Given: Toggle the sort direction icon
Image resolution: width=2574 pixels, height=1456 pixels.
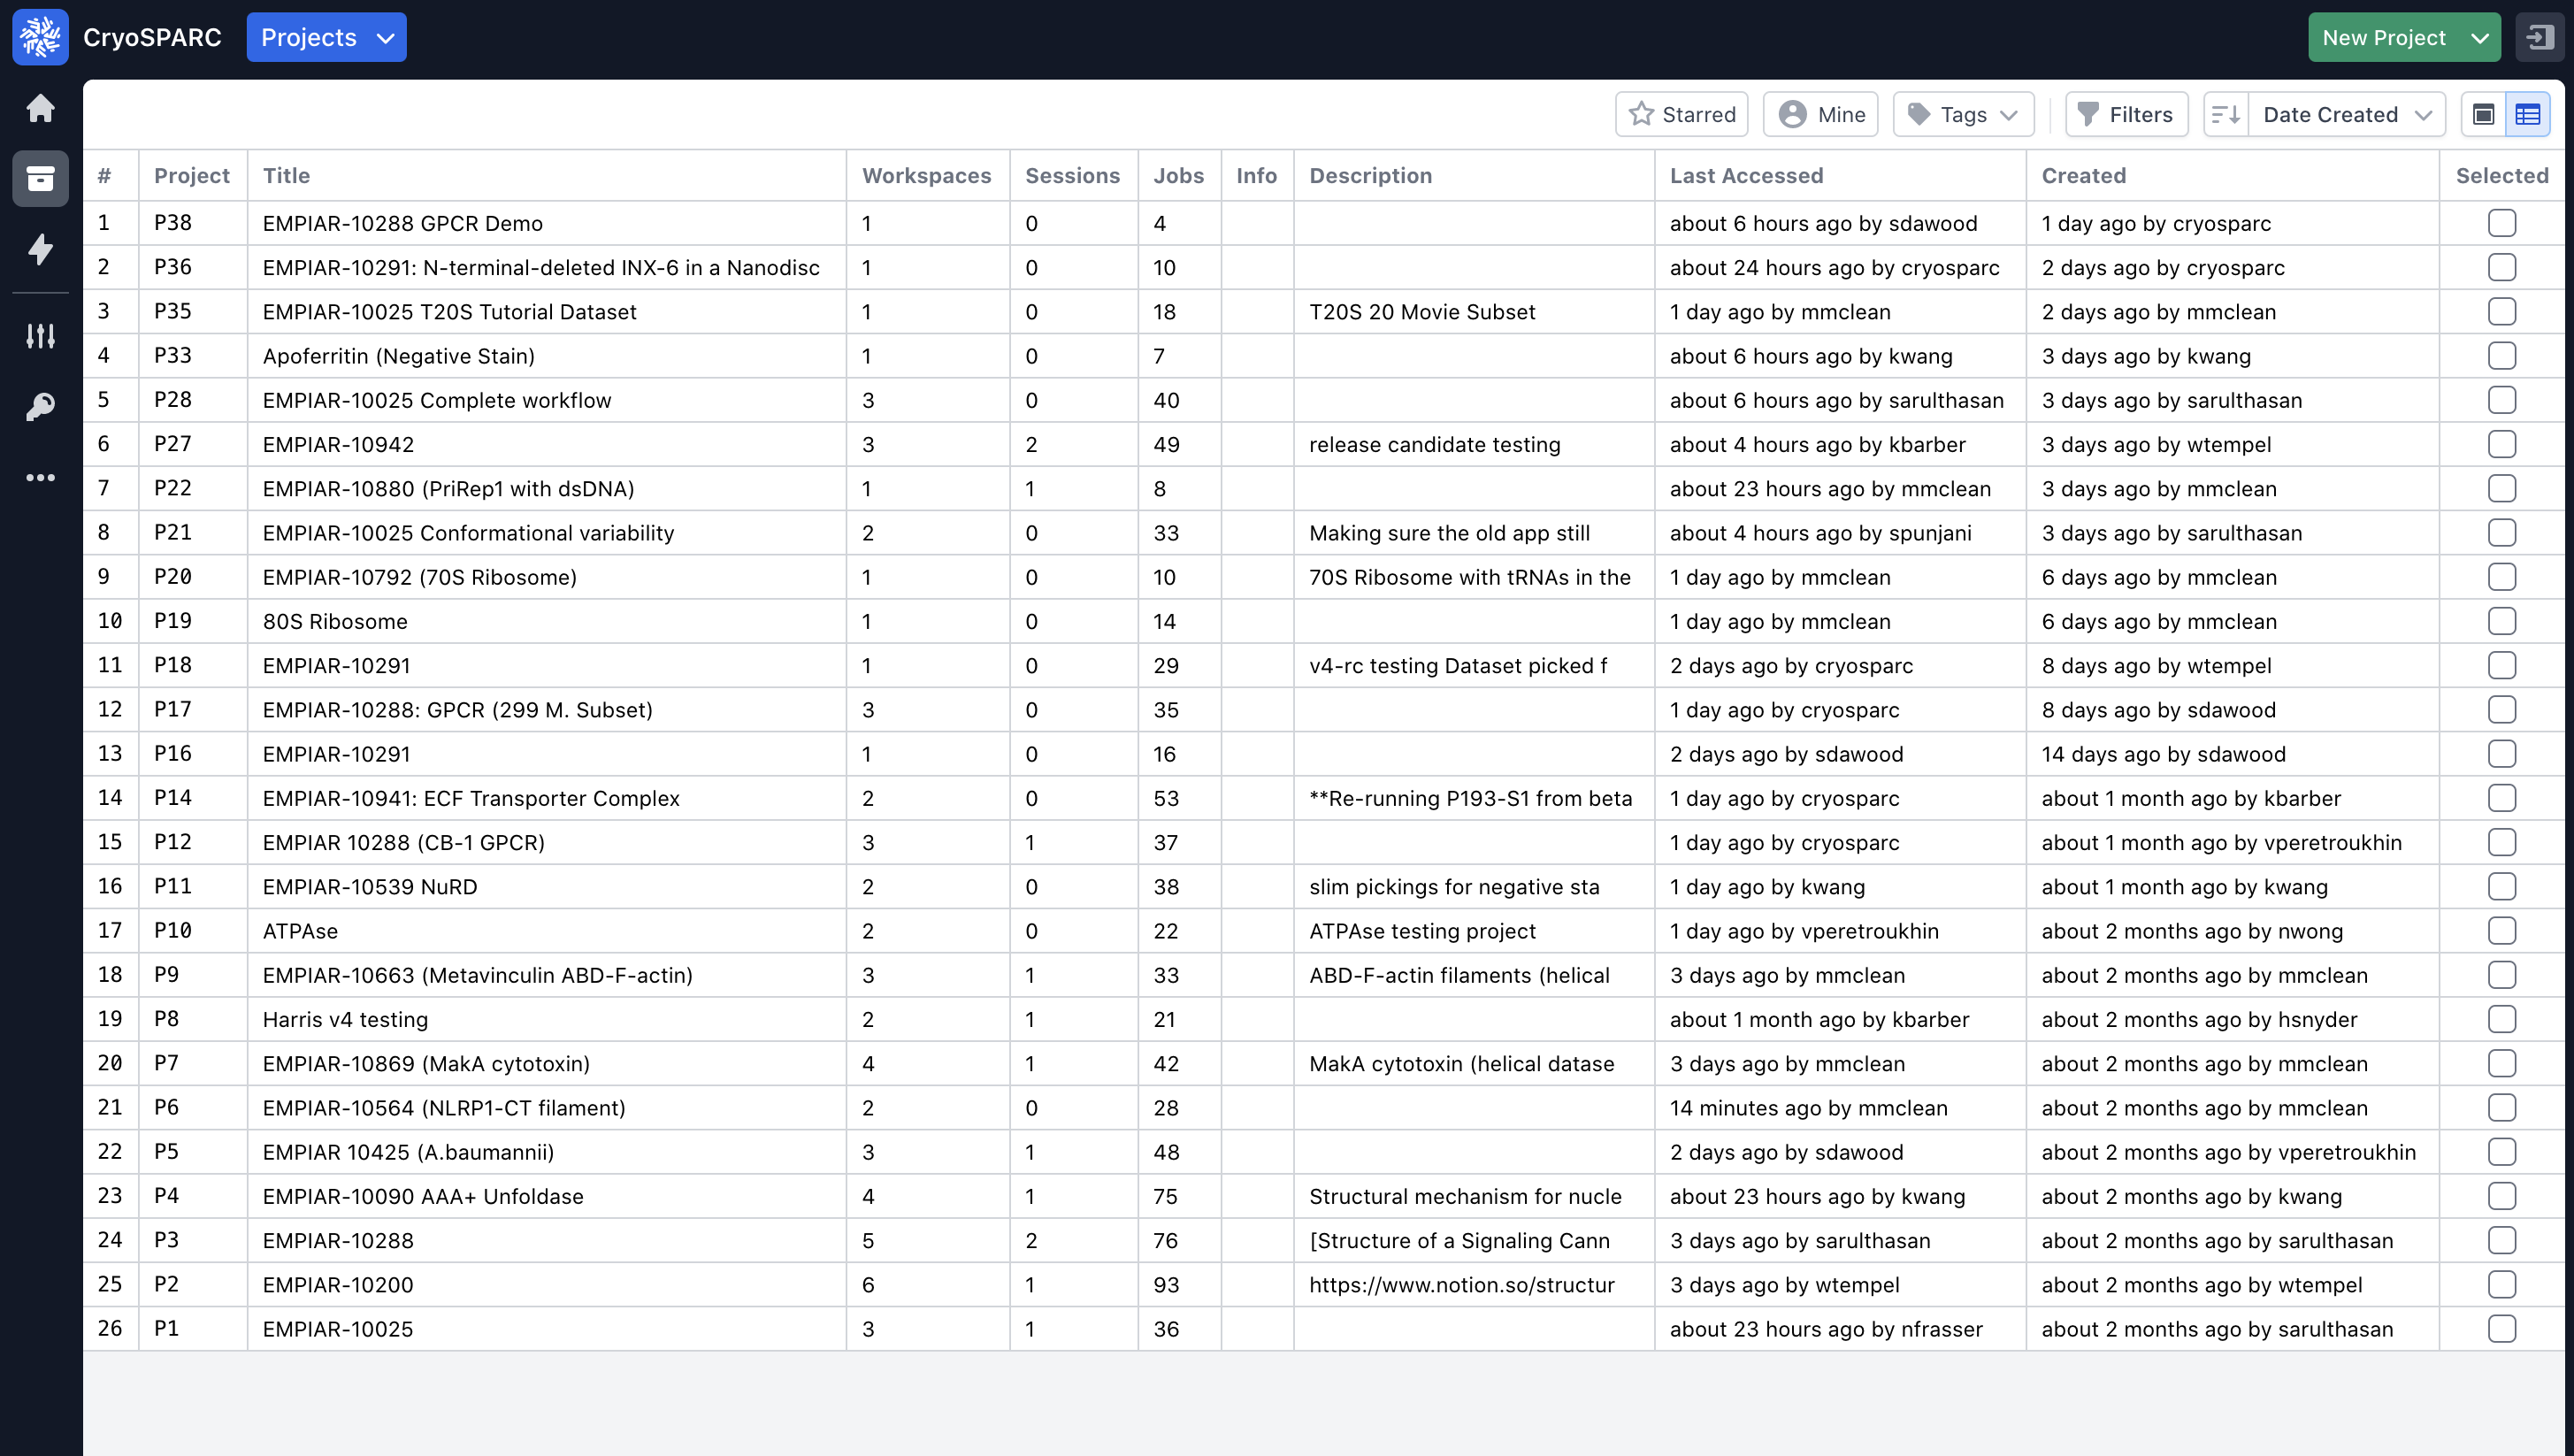Looking at the screenshot, I should pos(2225,115).
